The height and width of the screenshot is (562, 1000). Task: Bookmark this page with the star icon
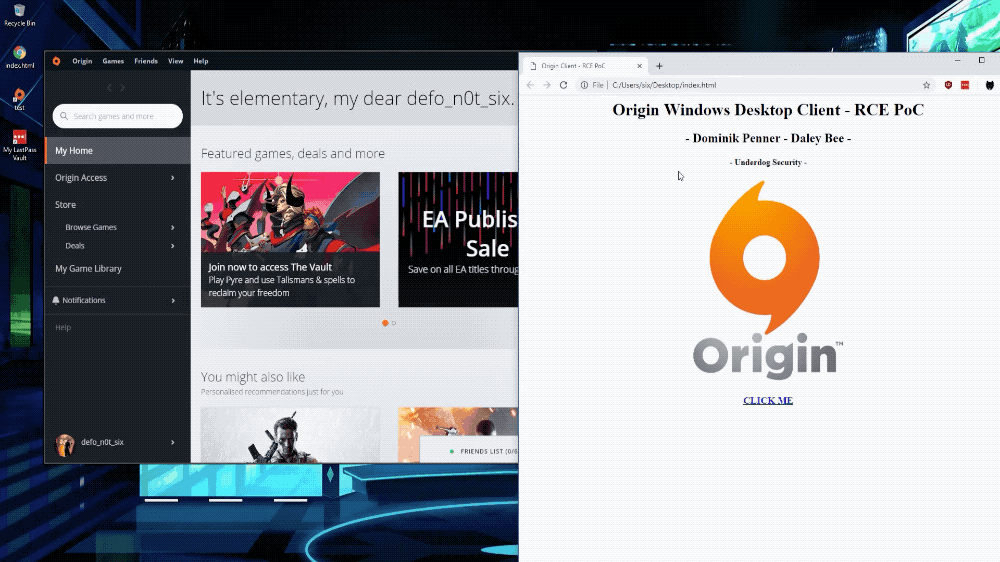pyautogui.click(x=926, y=85)
